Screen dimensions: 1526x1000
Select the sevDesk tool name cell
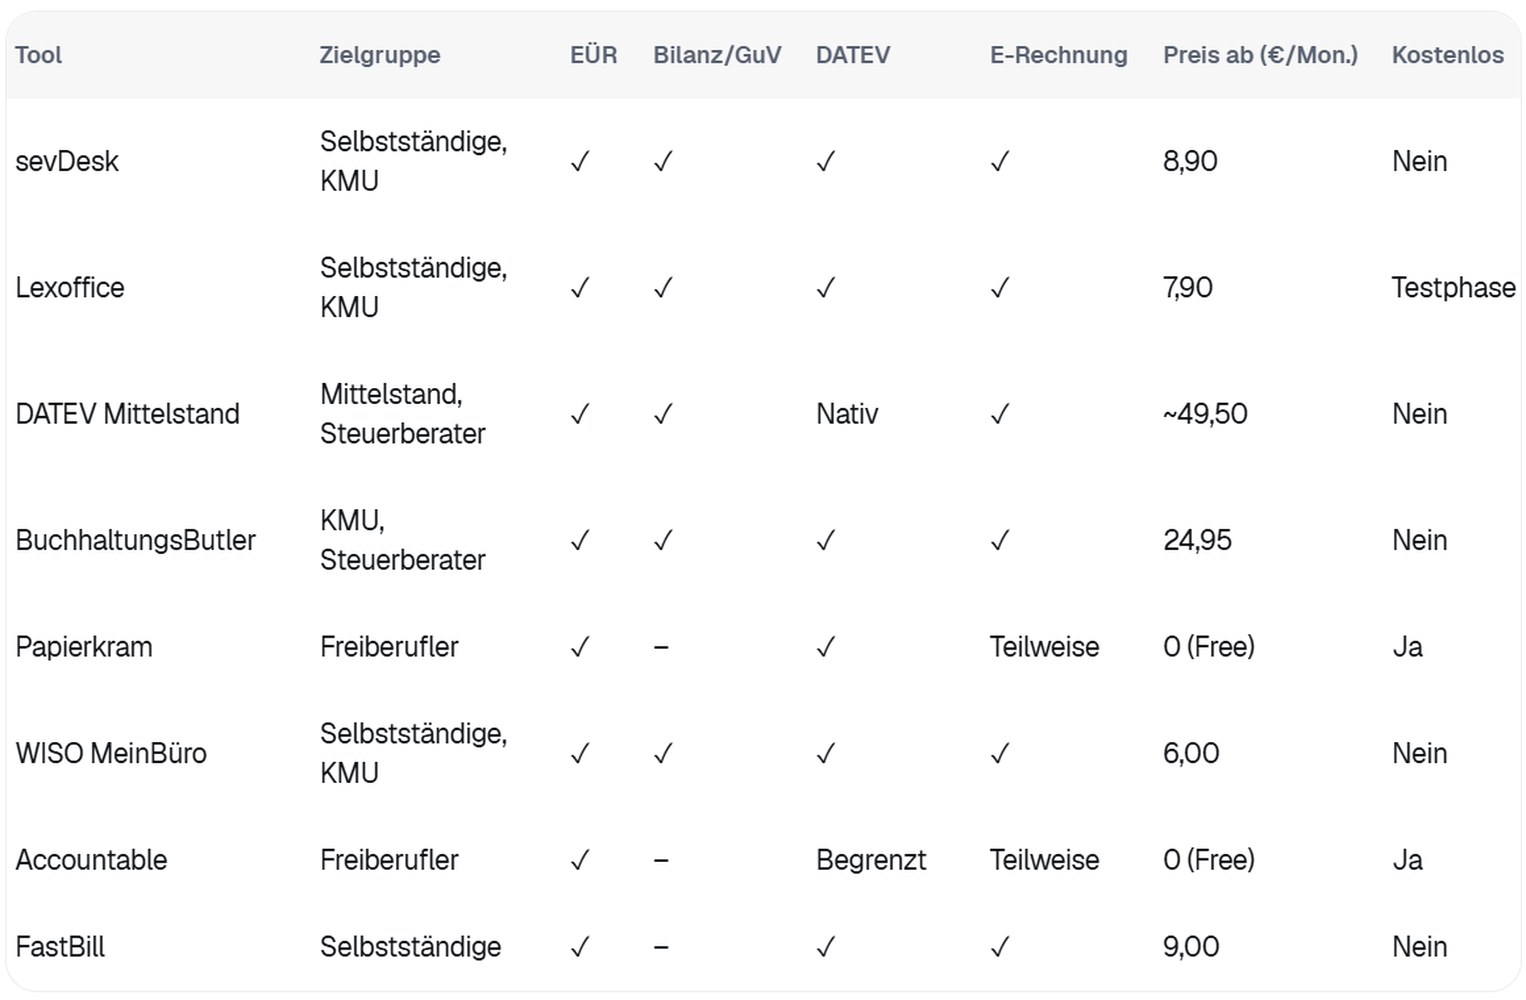67,161
